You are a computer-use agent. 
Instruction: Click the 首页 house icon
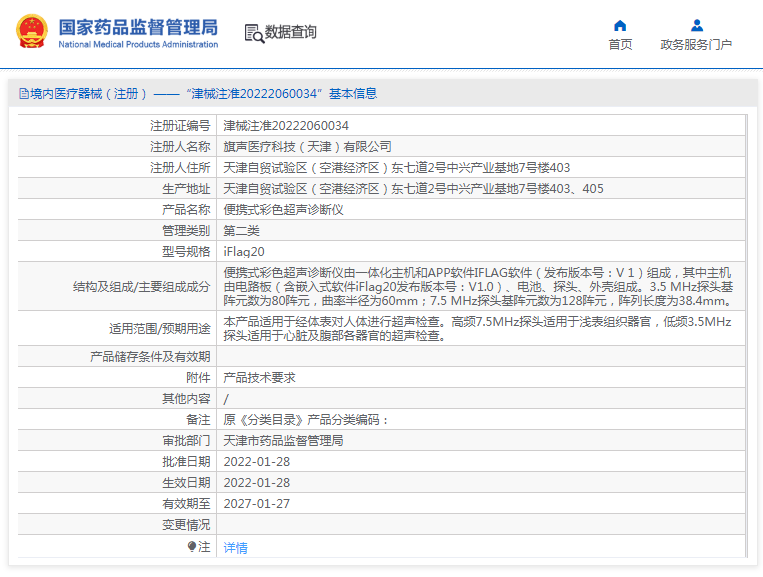tap(620, 26)
